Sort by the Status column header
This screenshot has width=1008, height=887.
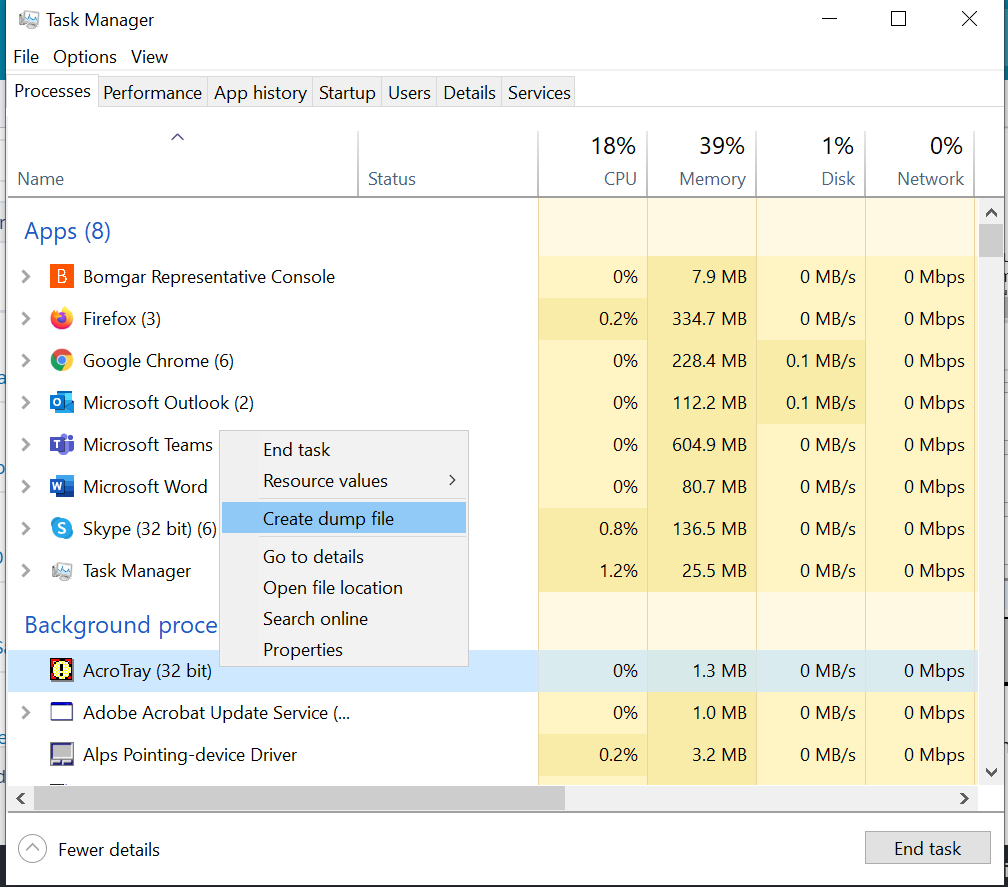[x=447, y=165]
